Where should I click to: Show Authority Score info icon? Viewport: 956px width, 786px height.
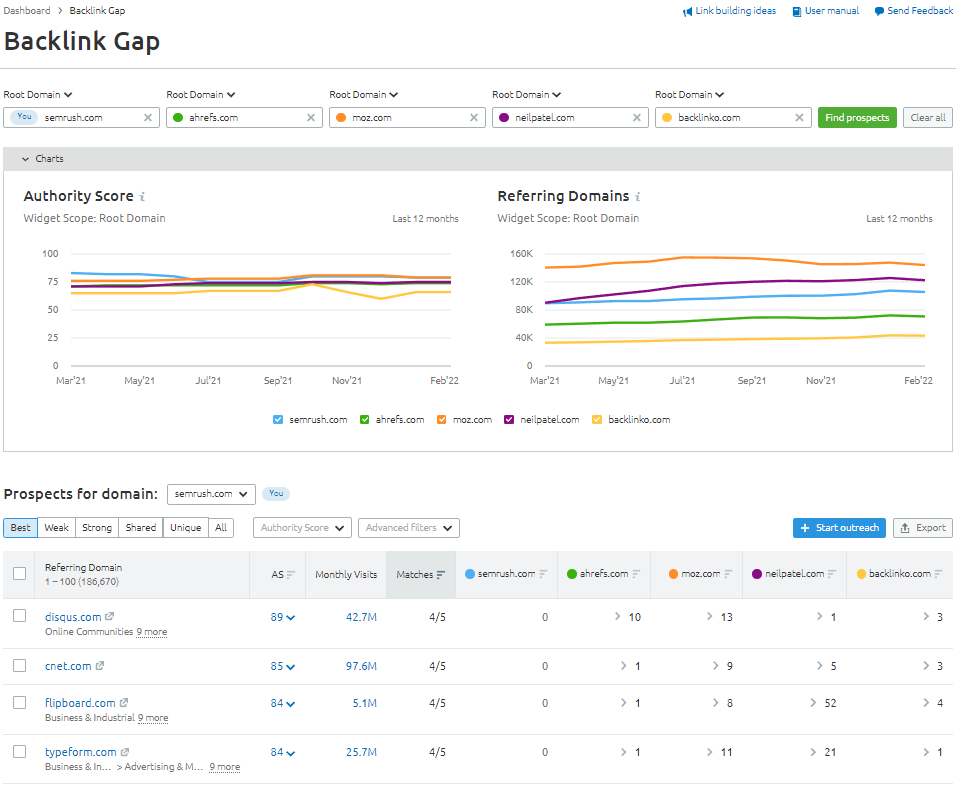coord(142,196)
